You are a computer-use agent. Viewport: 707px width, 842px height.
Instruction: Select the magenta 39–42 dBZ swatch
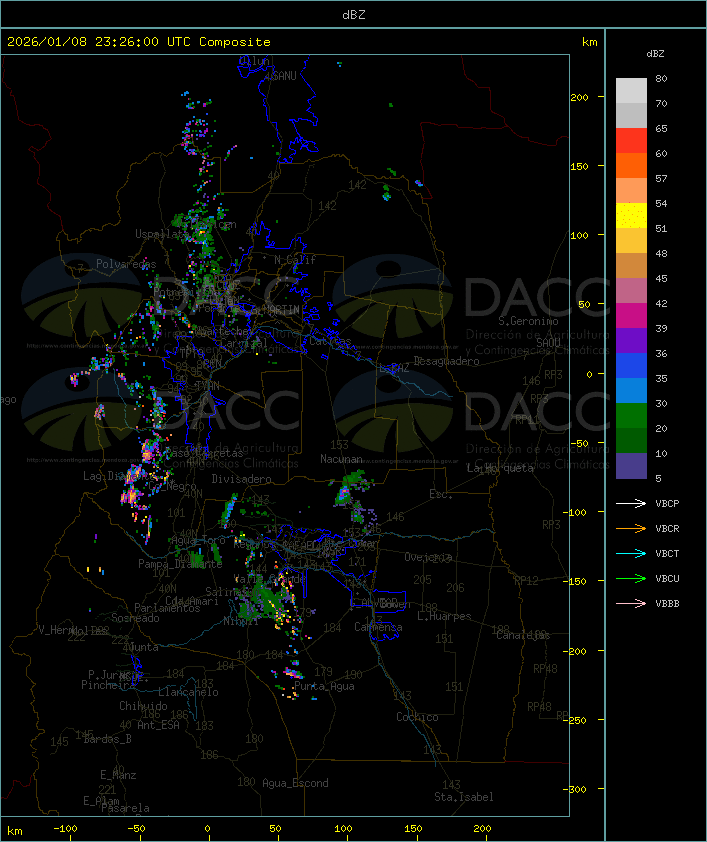631,316
